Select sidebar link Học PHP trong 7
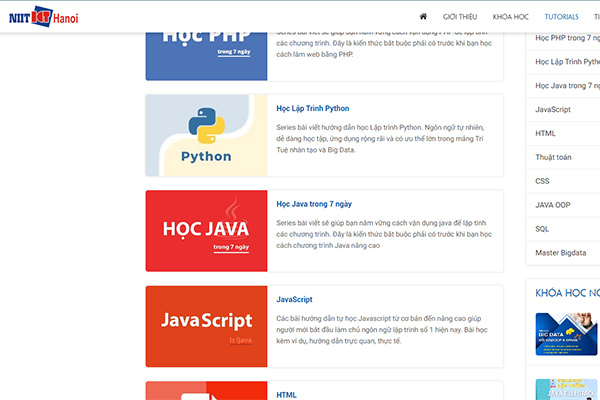 pos(567,38)
